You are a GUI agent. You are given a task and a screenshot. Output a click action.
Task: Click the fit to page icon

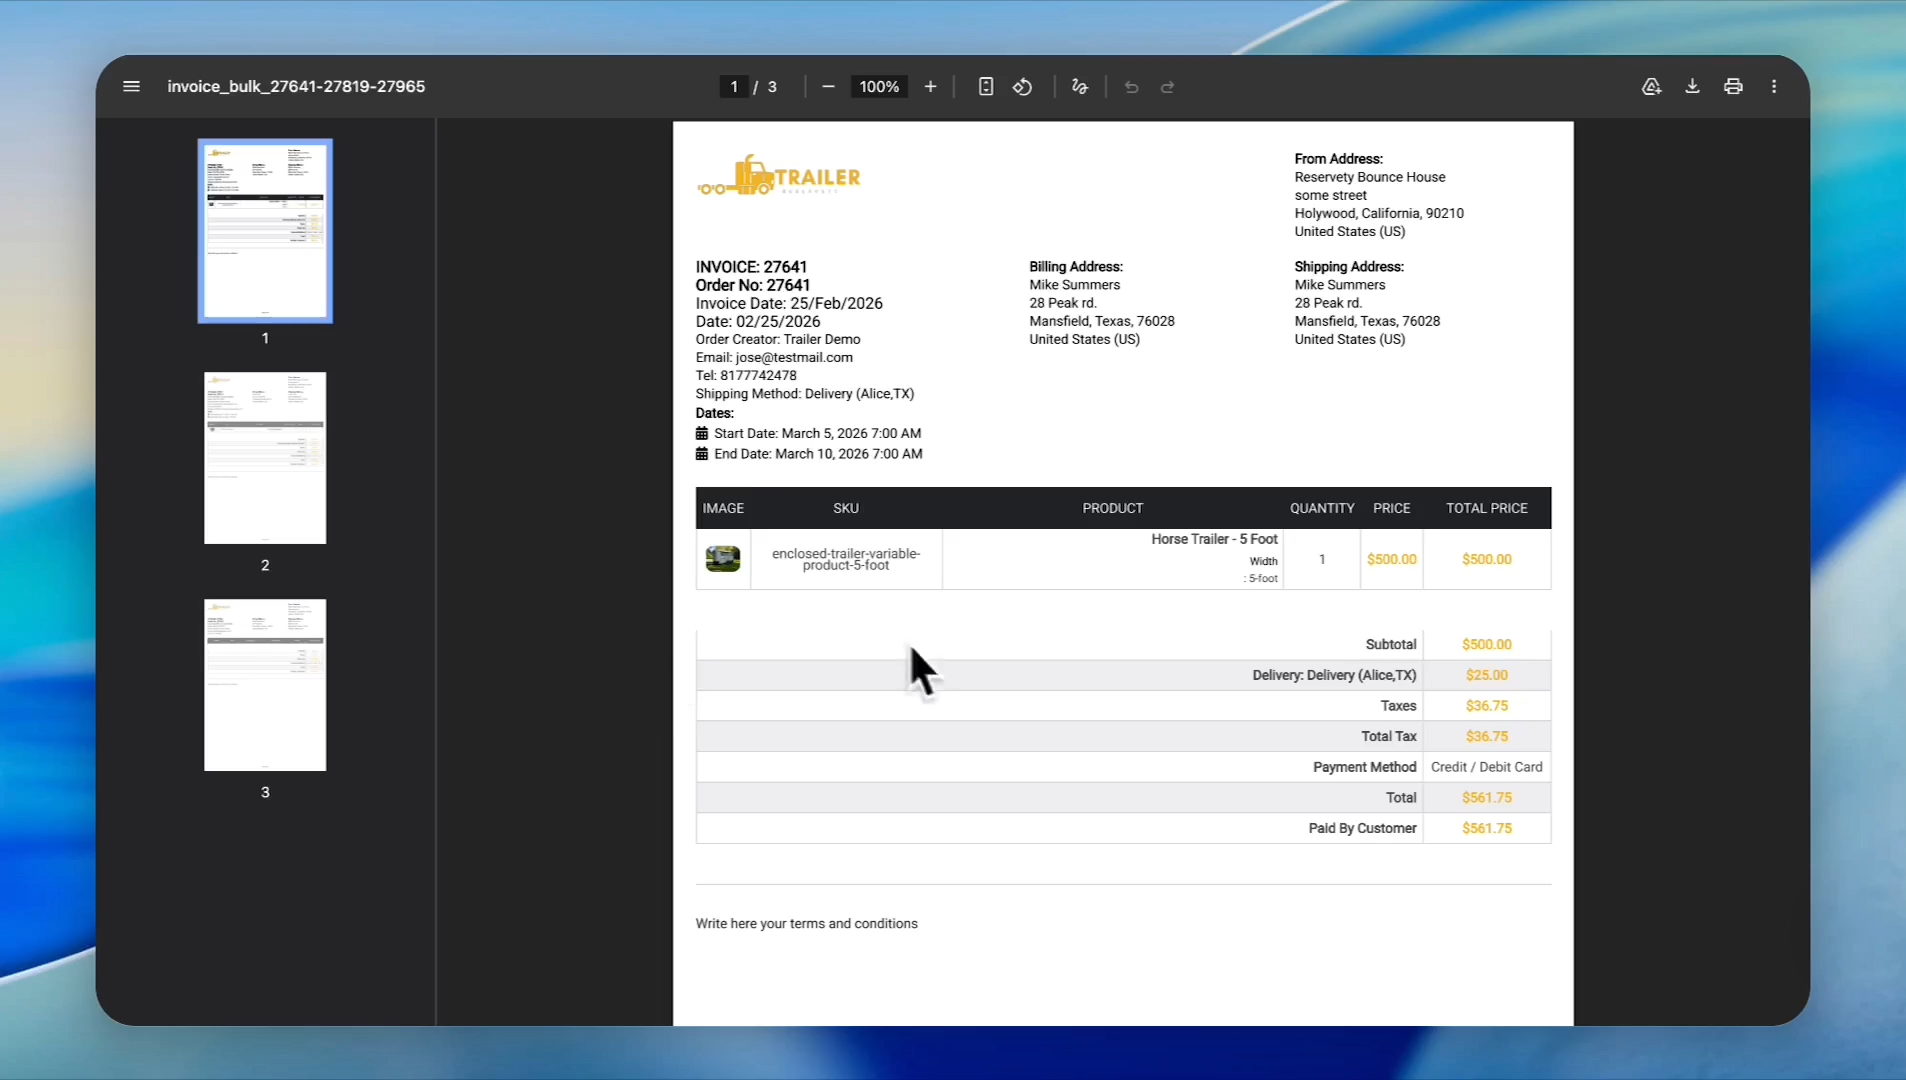(x=986, y=87)
